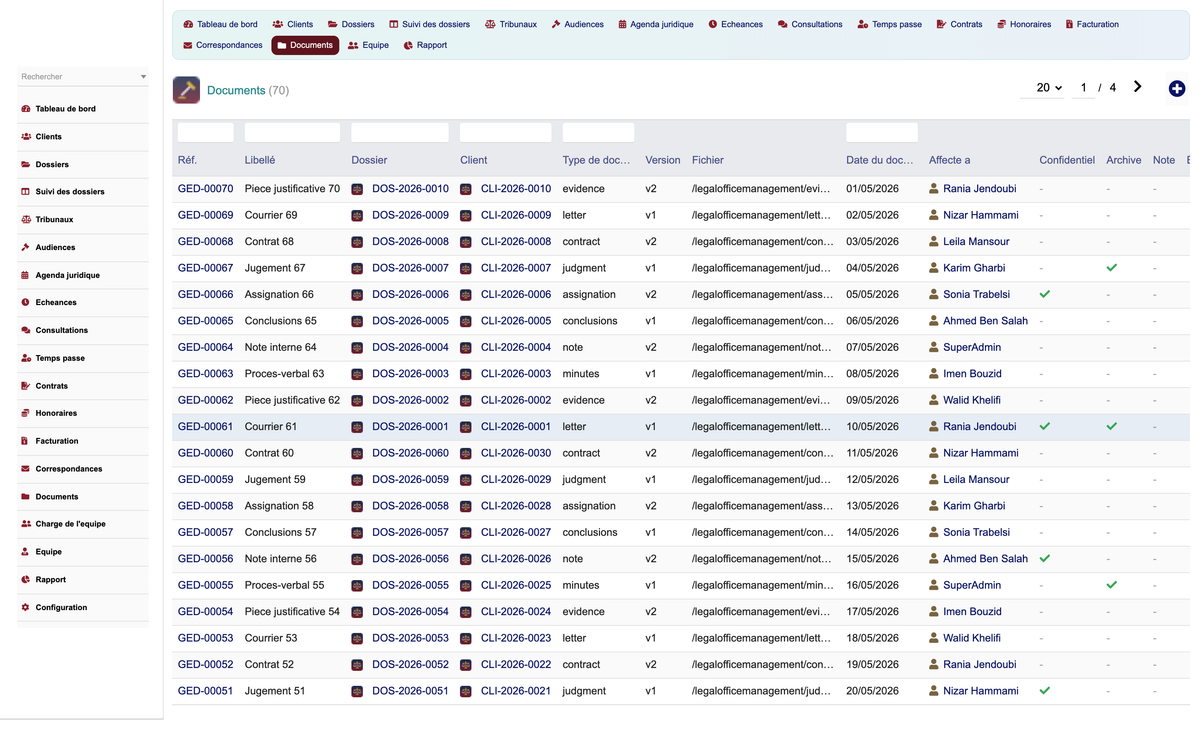Click the Libellé filter input field
The width and height of the screenshot is (1200, 743).
(293, 132)
